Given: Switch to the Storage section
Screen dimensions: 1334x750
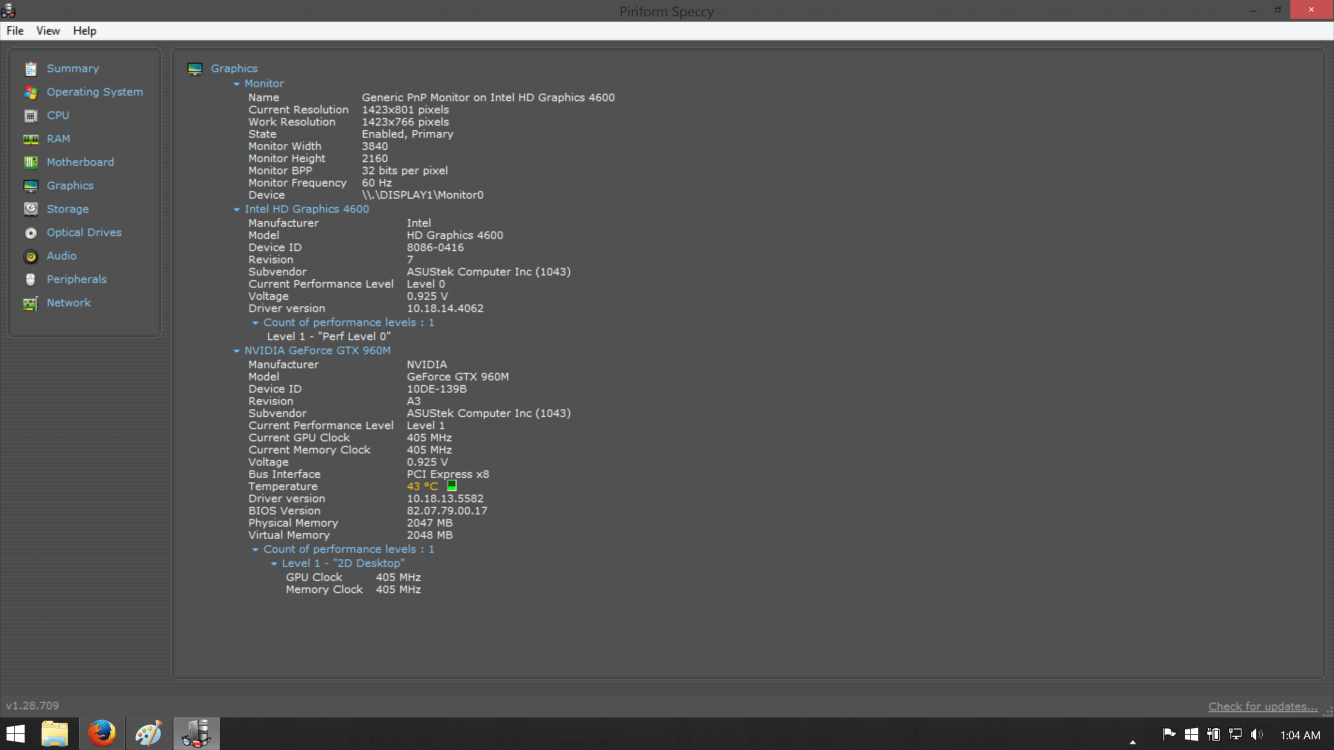Looking at the screenshot, I should [x=68, y=209].
